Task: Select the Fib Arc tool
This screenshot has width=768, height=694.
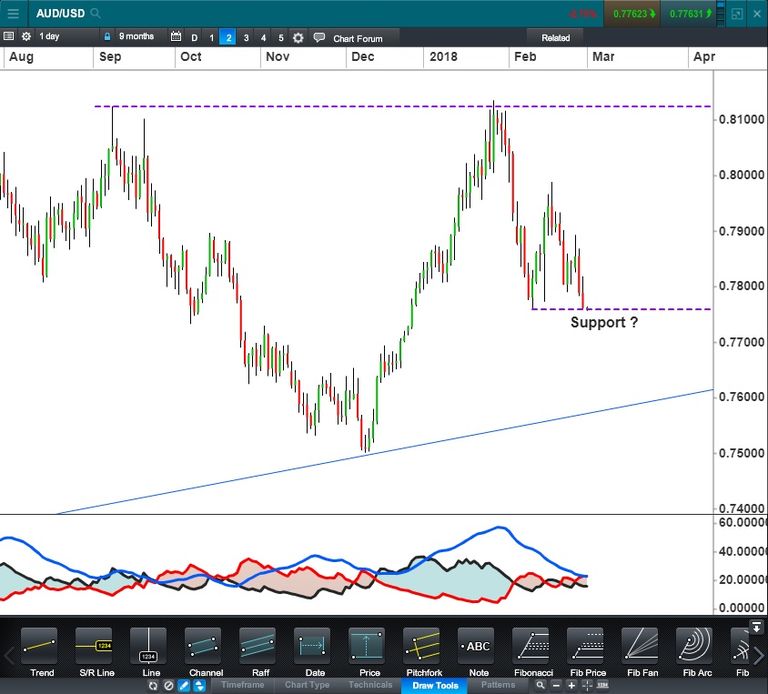Action: 695,652
